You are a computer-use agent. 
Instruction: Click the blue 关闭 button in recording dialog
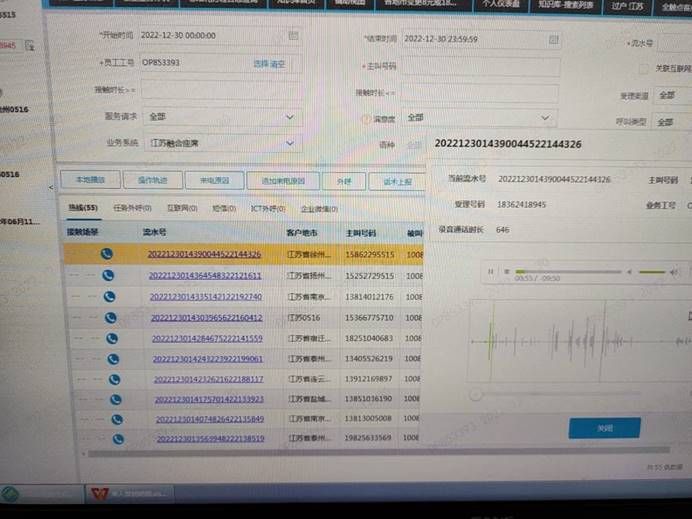(604, 427)
